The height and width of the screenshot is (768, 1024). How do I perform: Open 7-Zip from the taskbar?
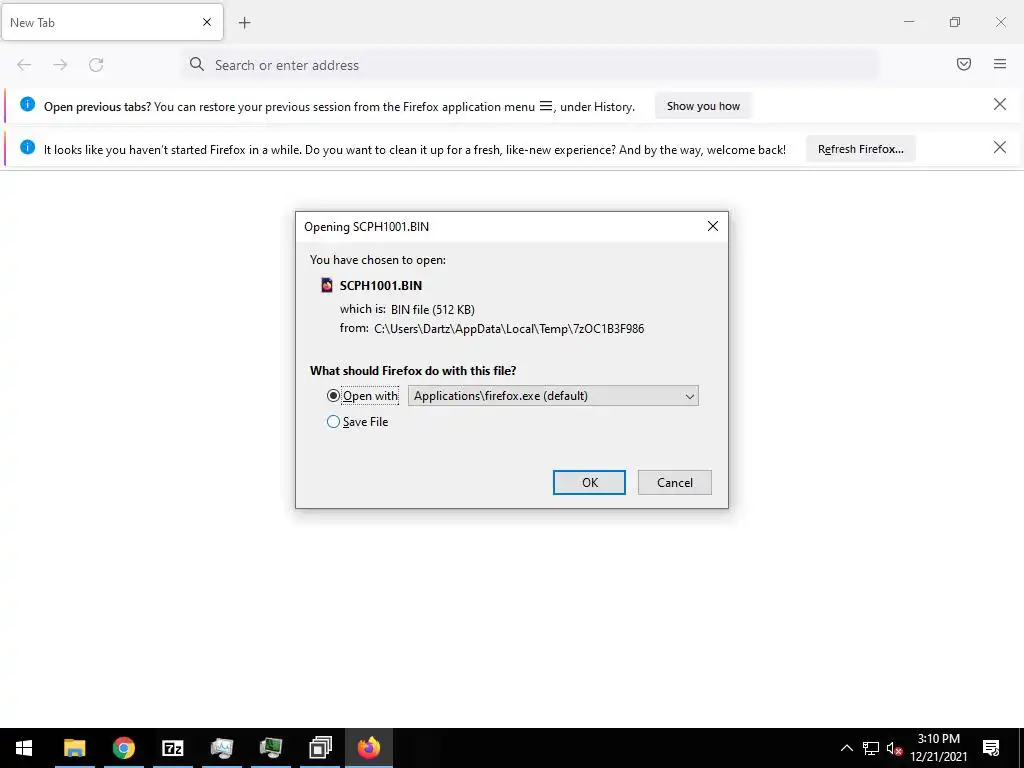pos(172,748)
